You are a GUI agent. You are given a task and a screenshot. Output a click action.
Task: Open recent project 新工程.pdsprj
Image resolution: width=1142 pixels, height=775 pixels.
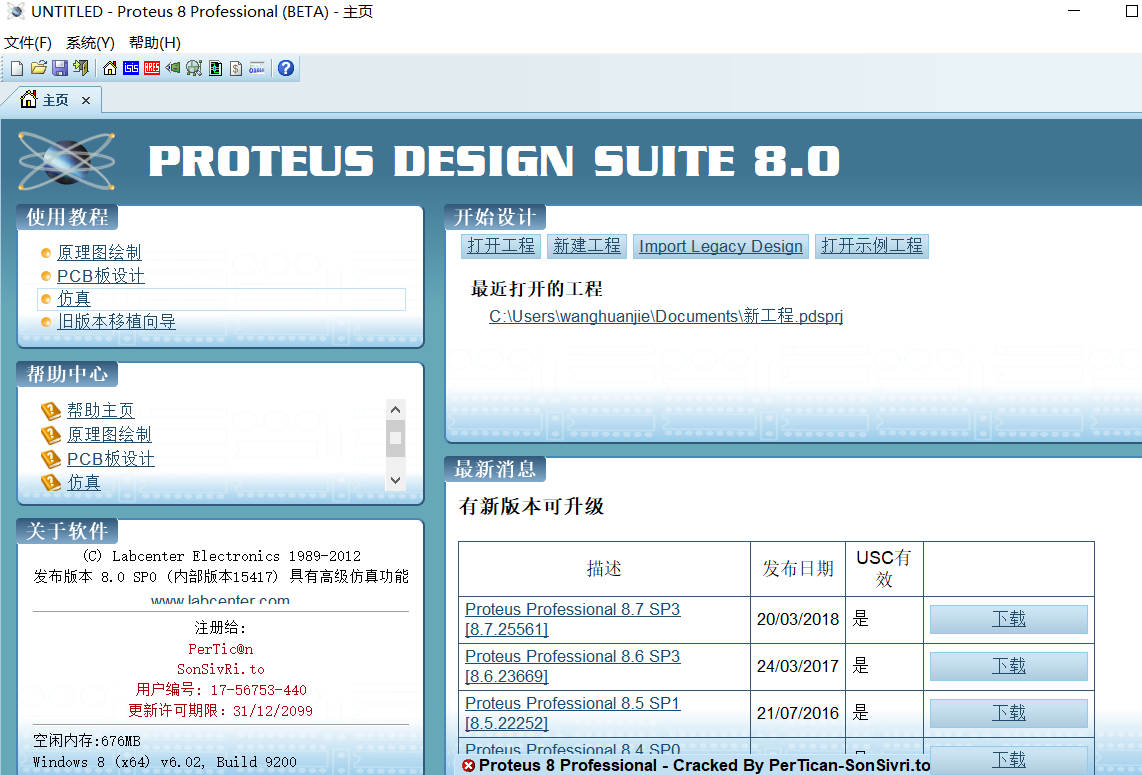pyautogui.click(x=666, y=316)
